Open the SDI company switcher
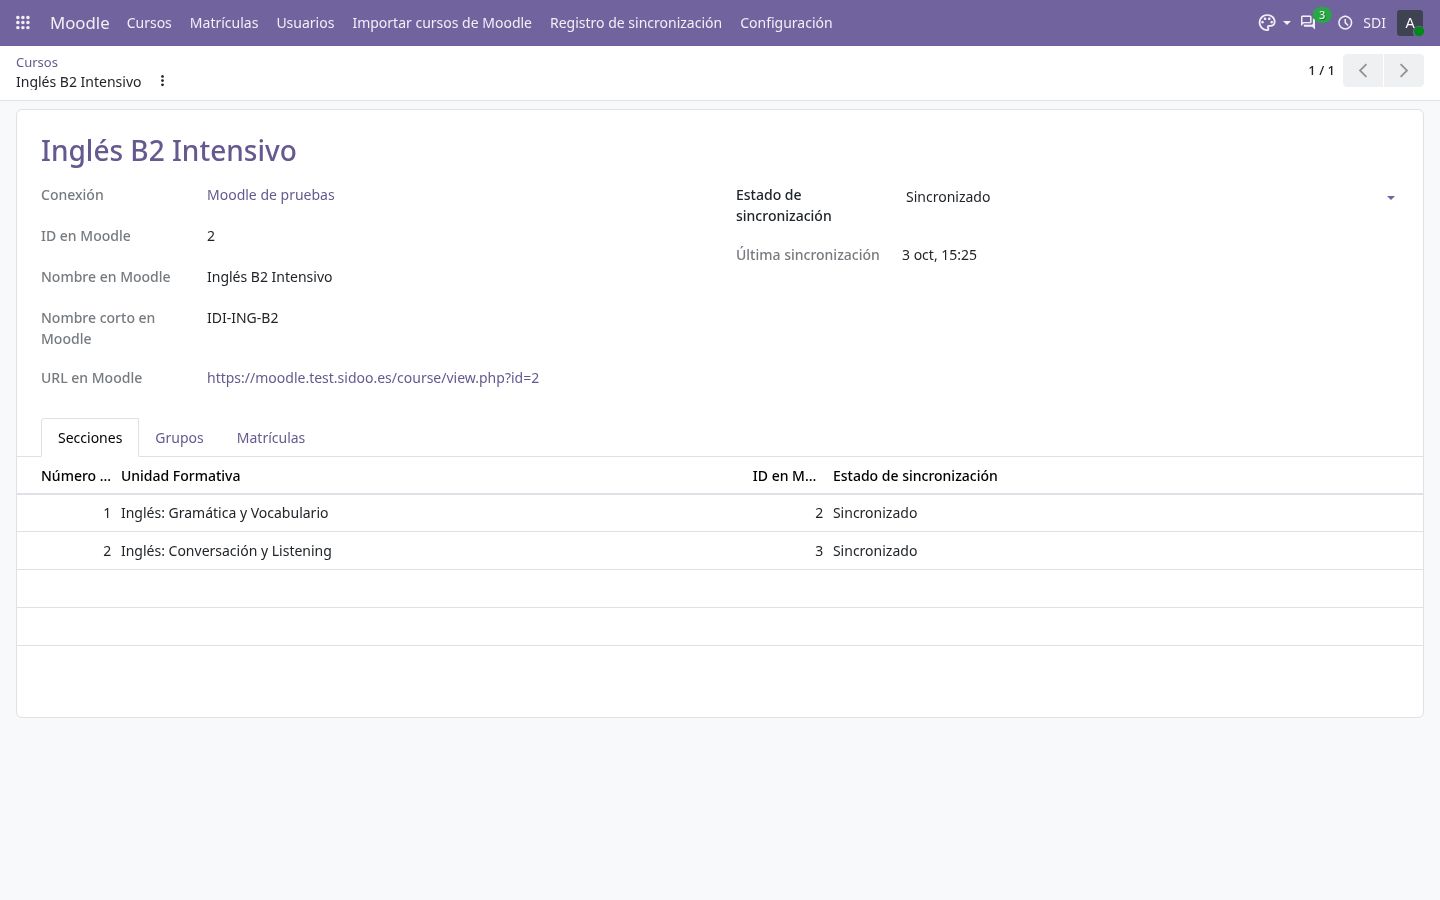 pyautogui.click(x=1374, y=22)
